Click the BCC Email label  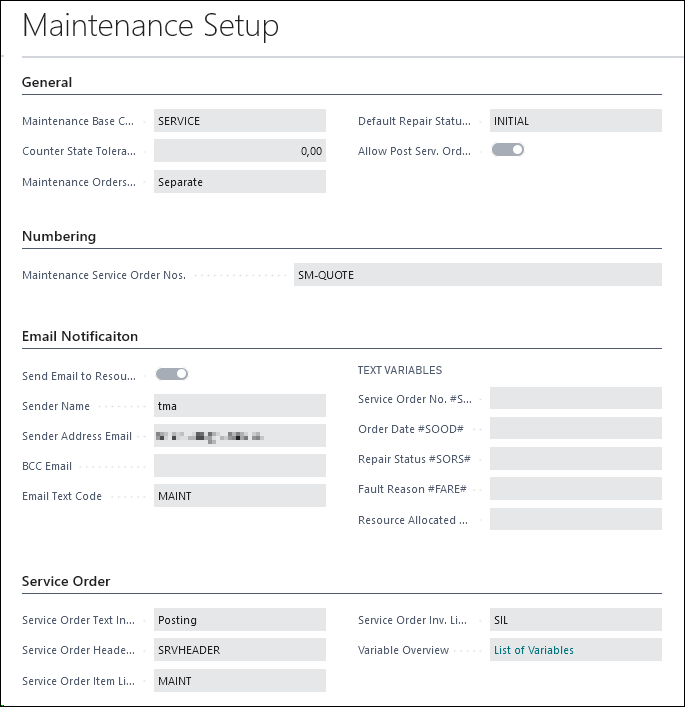click(47, 466)
